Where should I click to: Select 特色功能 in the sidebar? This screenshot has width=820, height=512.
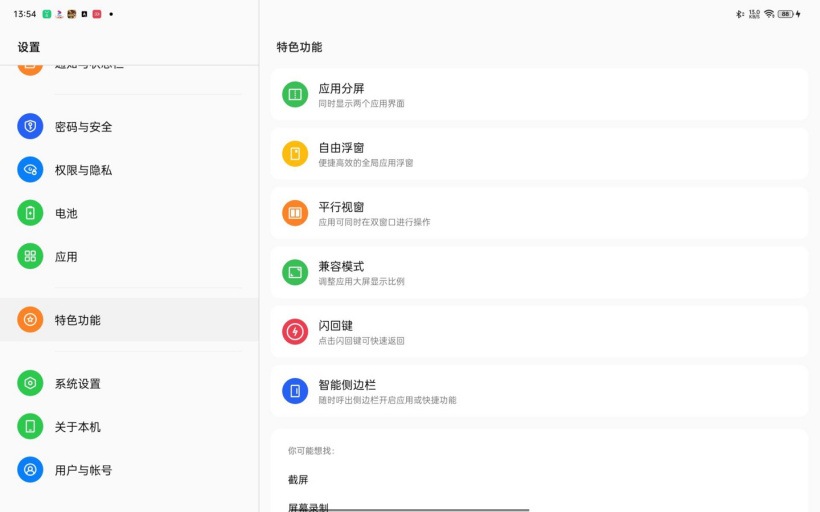tap(129, 320)
